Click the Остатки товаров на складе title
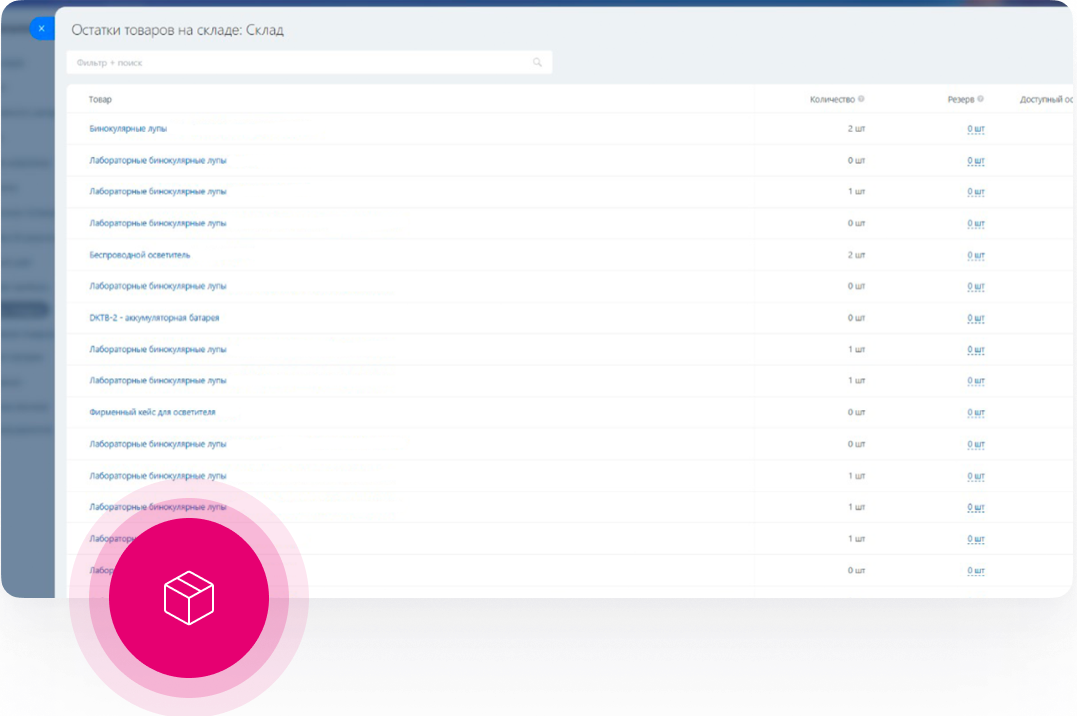Screen dimensions: 1077x716 coord(177,30)
